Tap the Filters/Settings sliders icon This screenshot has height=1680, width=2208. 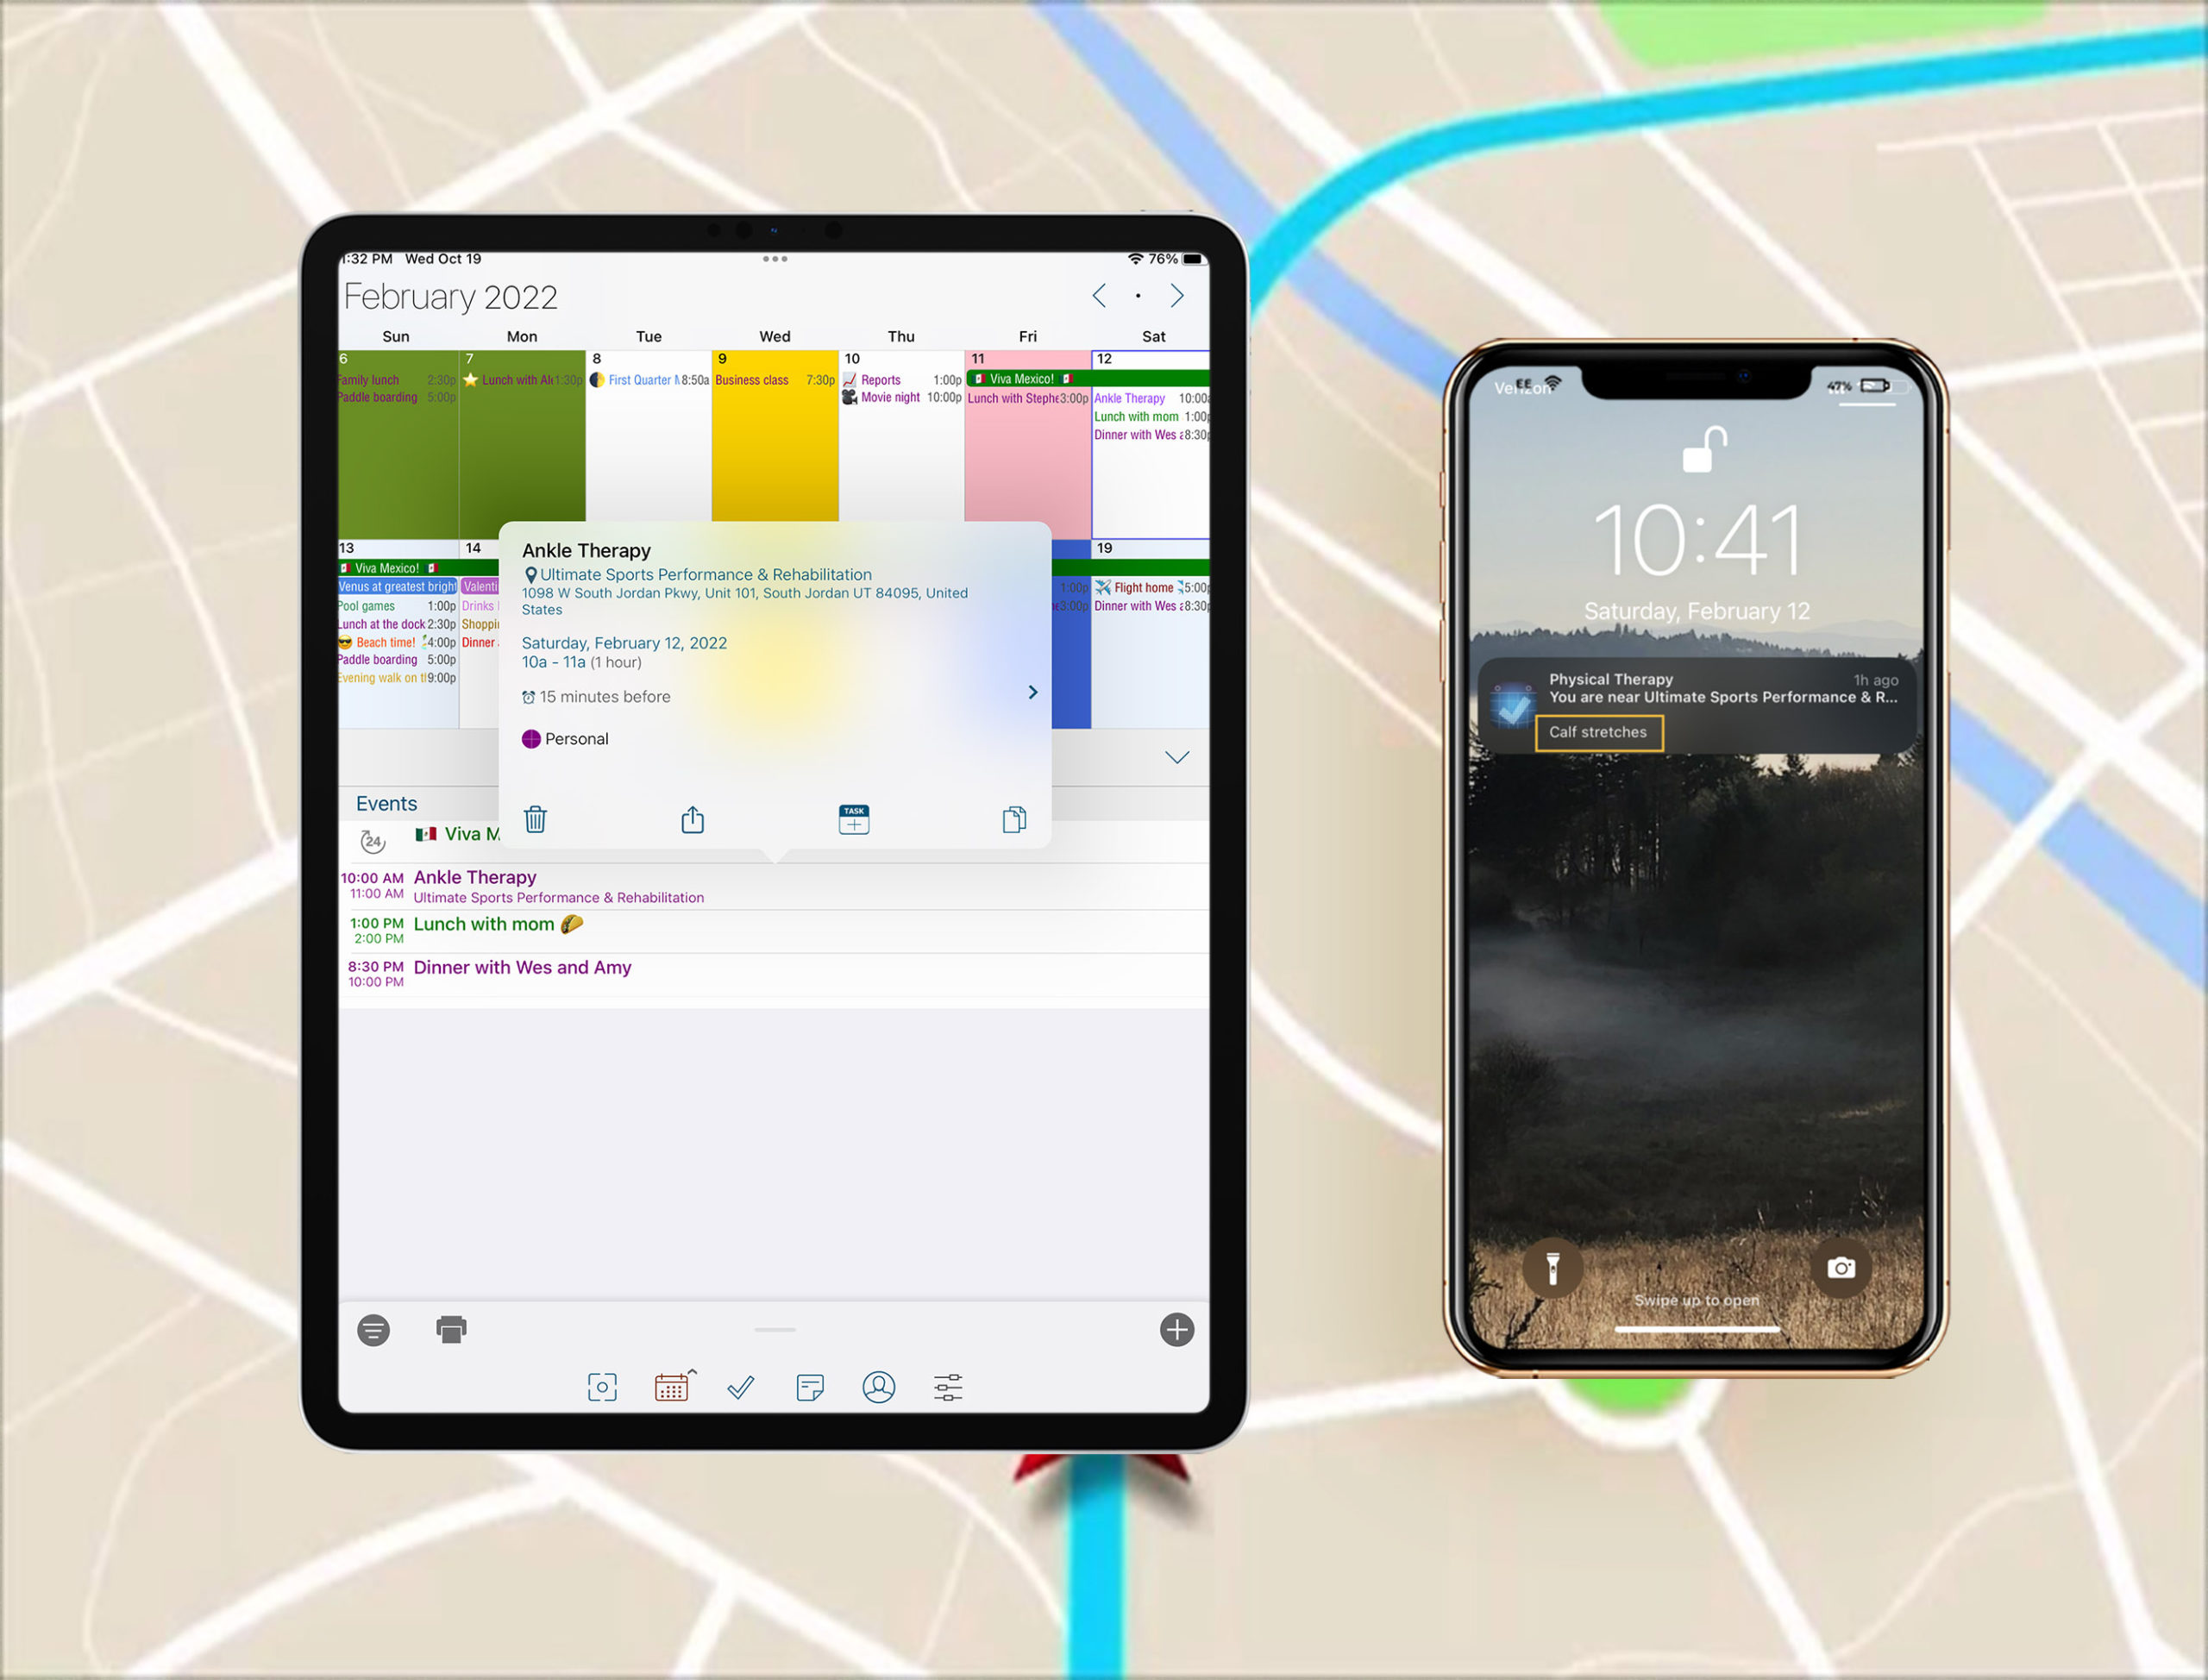(948, 1385)
